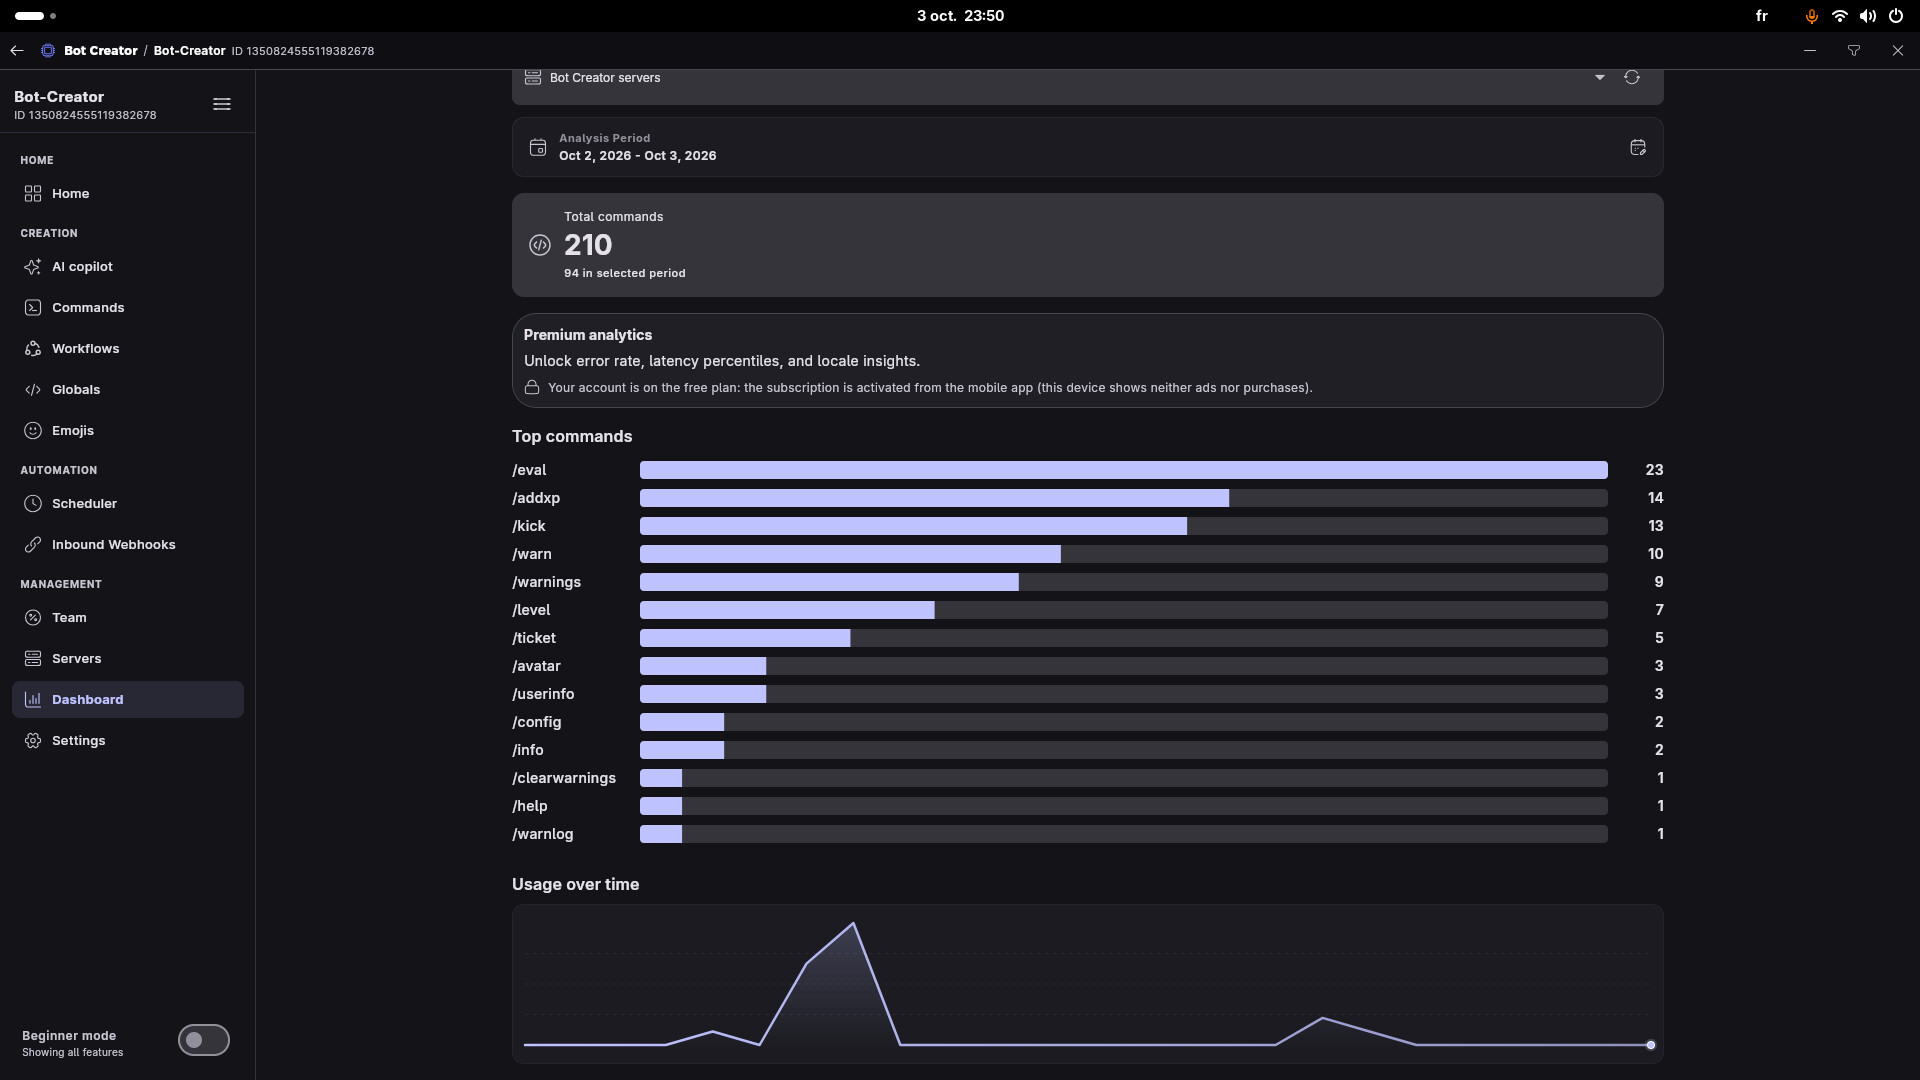
Task: Click the Dashboard chart icon
Action: point(33,700)
